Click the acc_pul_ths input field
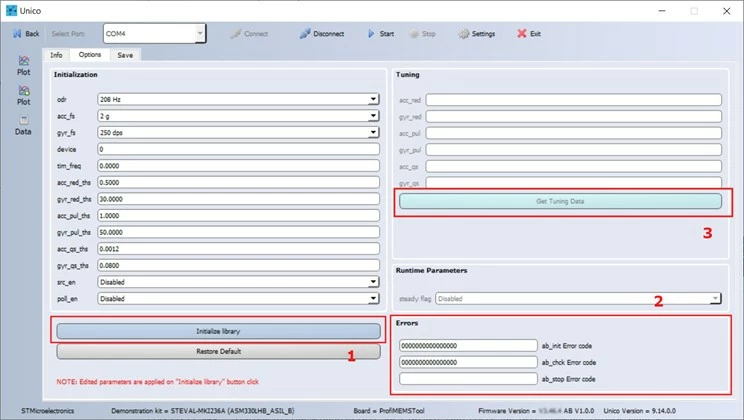The image size is (744, 420). click(238, 215)
